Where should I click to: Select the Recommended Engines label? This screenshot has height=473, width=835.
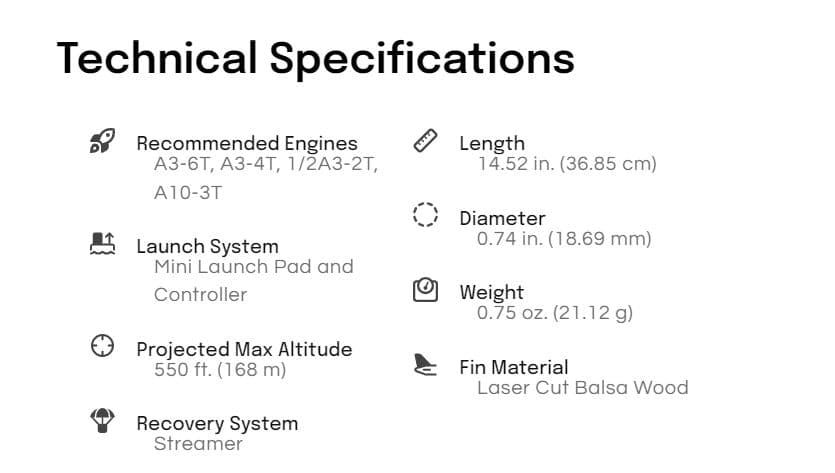click(246, 143)
